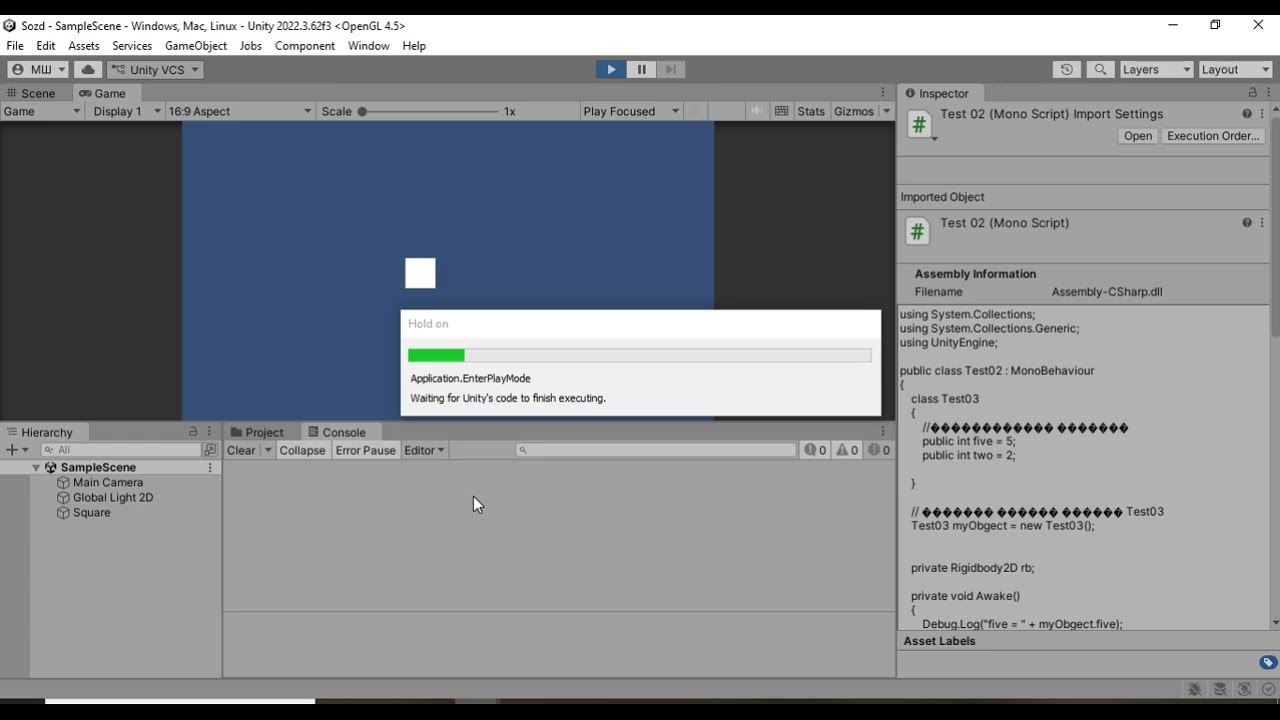
Task: Toggle the Gizmos button
Action: pos(854,111)
